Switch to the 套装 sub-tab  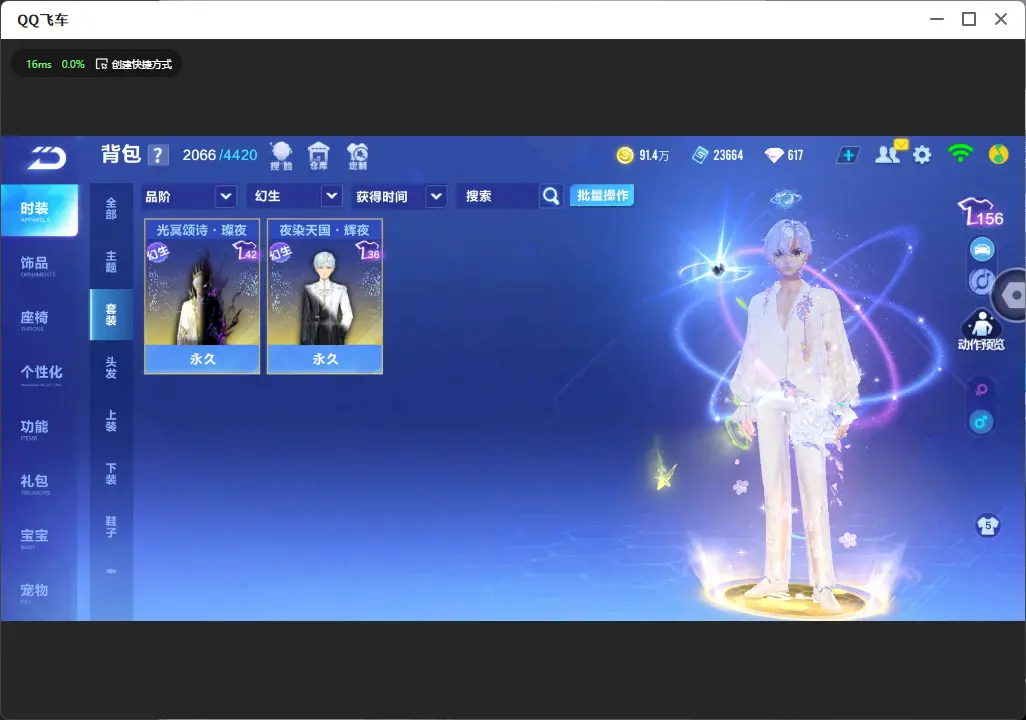tap(111, 315)
